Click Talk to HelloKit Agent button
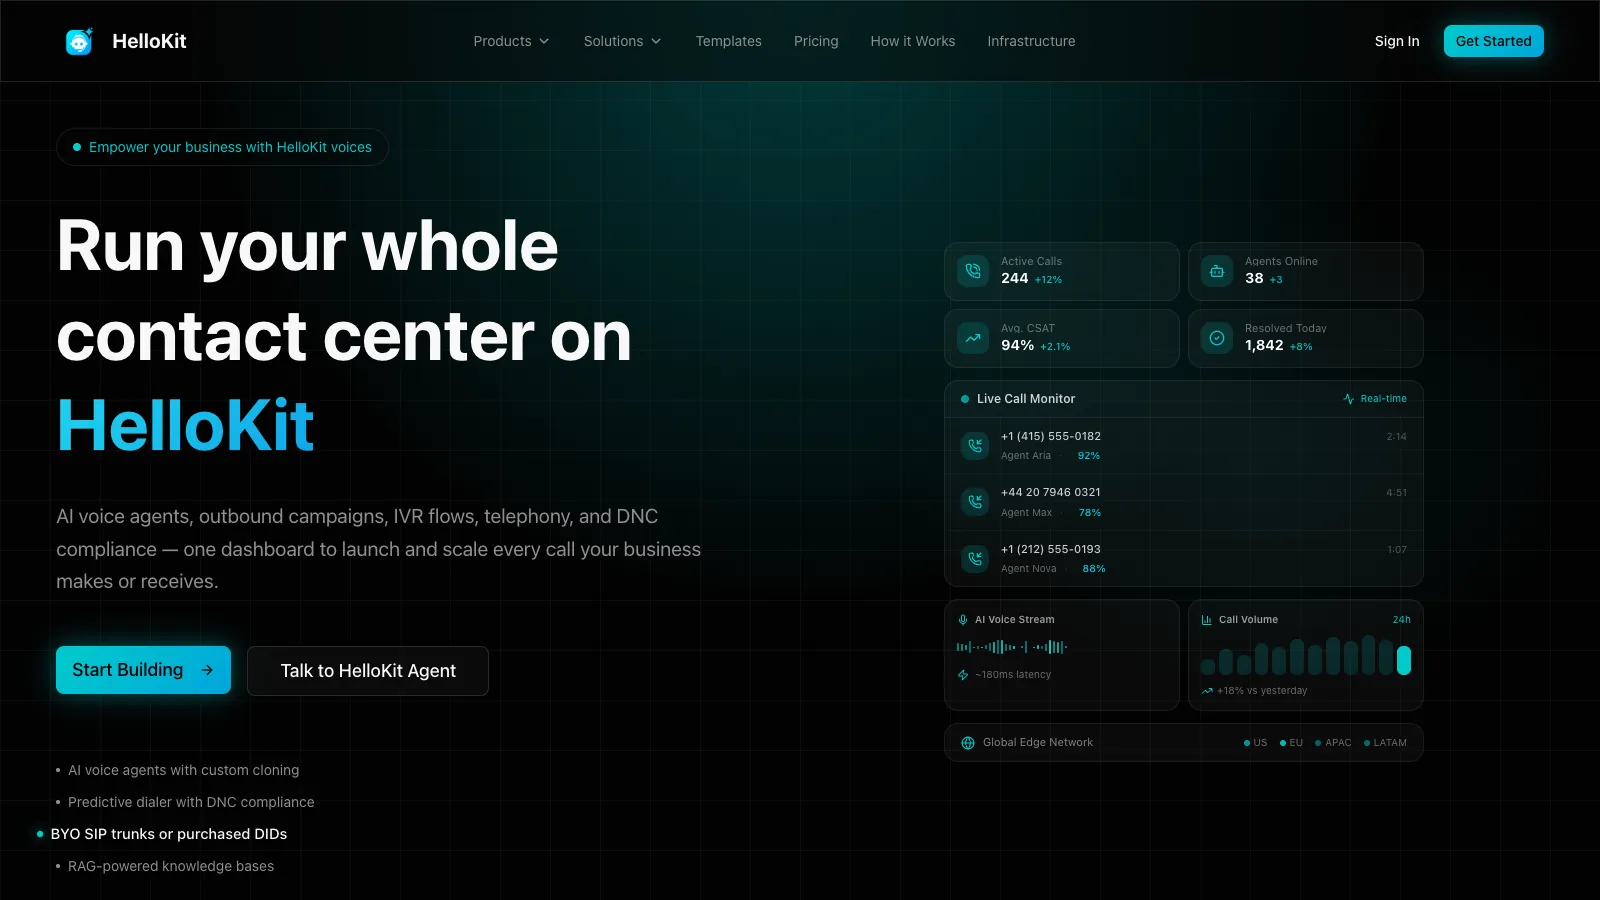Screen dimensions: 1600x900 tap(368, 671)
